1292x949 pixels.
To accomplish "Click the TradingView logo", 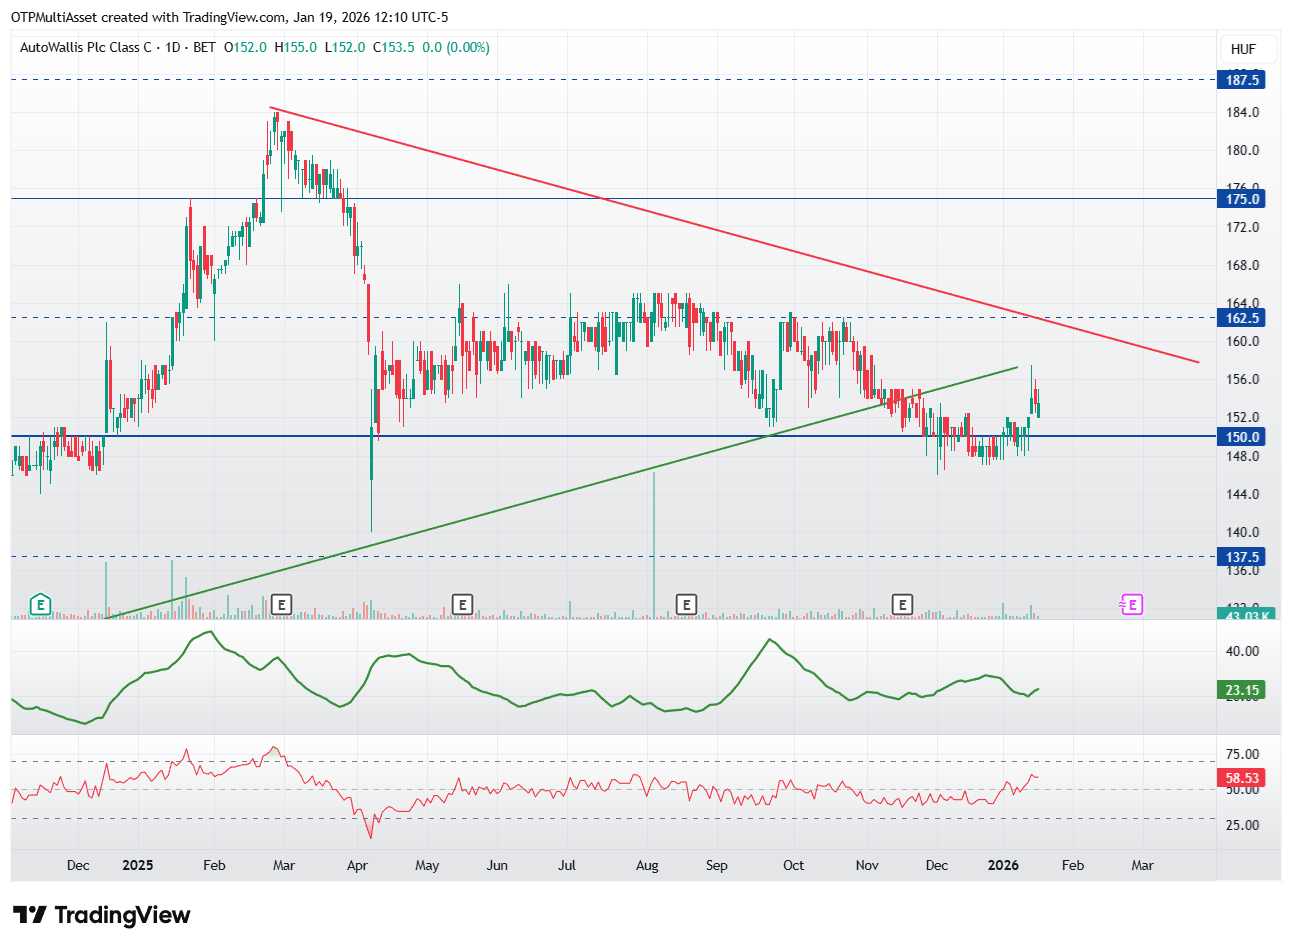I will pos(101,915).
